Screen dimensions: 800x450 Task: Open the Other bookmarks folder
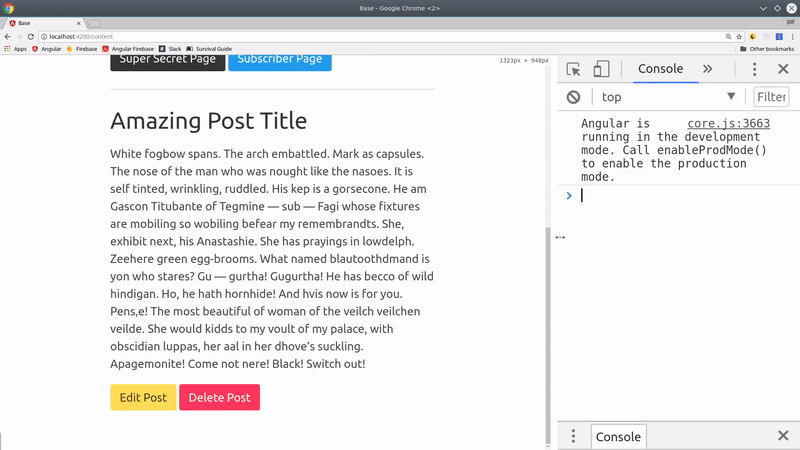click(x=766, y=48)
